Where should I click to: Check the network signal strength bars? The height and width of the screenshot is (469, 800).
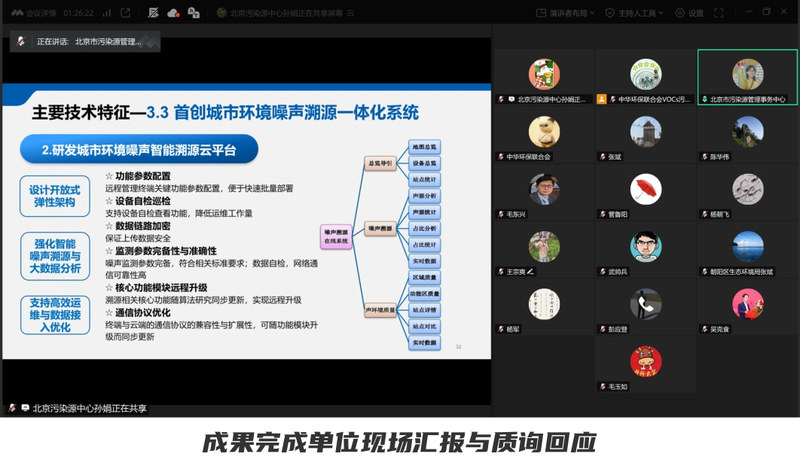point(107,13)
